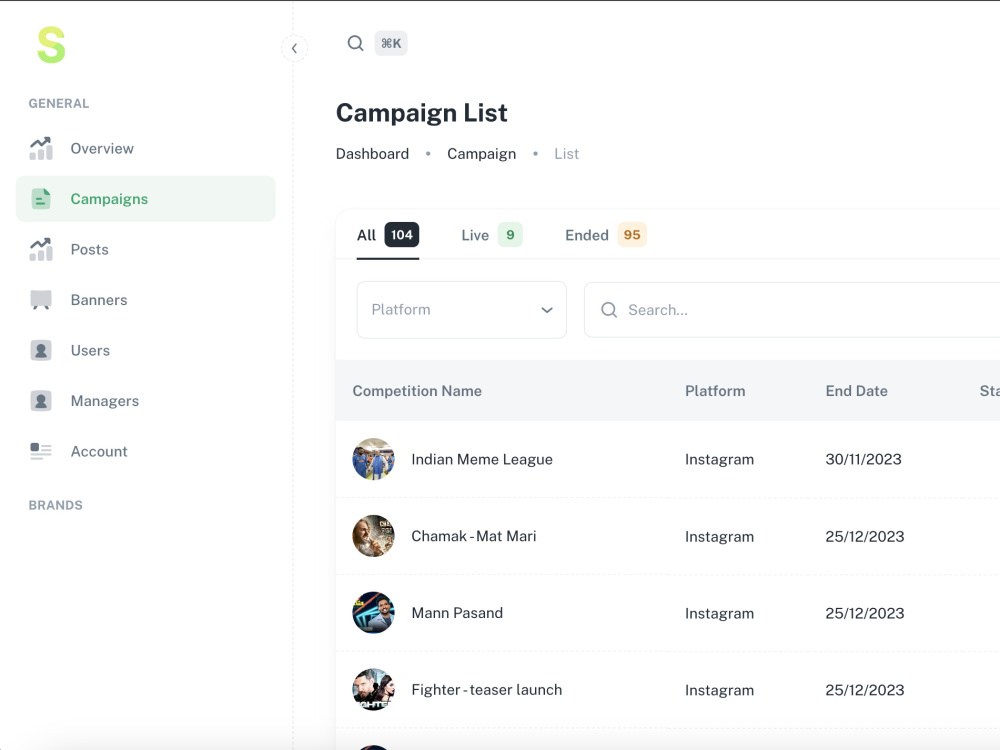Click the GENERAL section label
Viewport: 1000px width, 750px height.
59,103
